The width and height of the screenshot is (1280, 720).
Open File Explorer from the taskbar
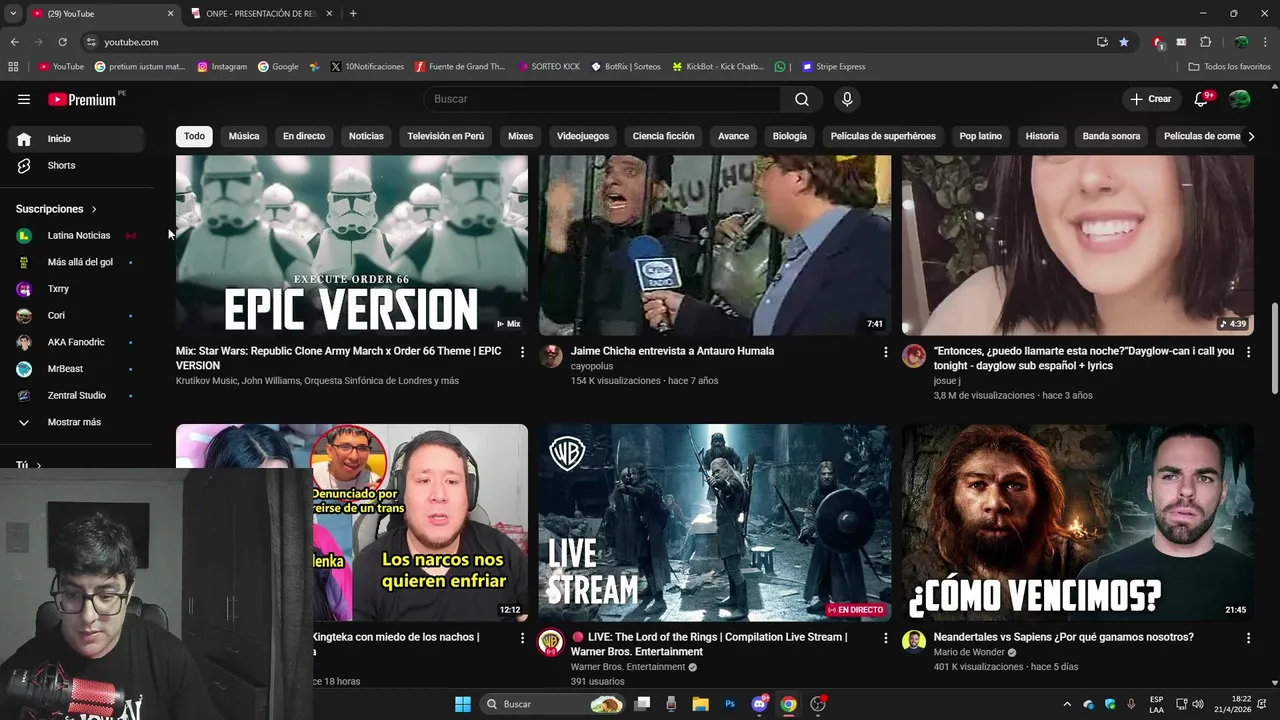pos(700,704)
